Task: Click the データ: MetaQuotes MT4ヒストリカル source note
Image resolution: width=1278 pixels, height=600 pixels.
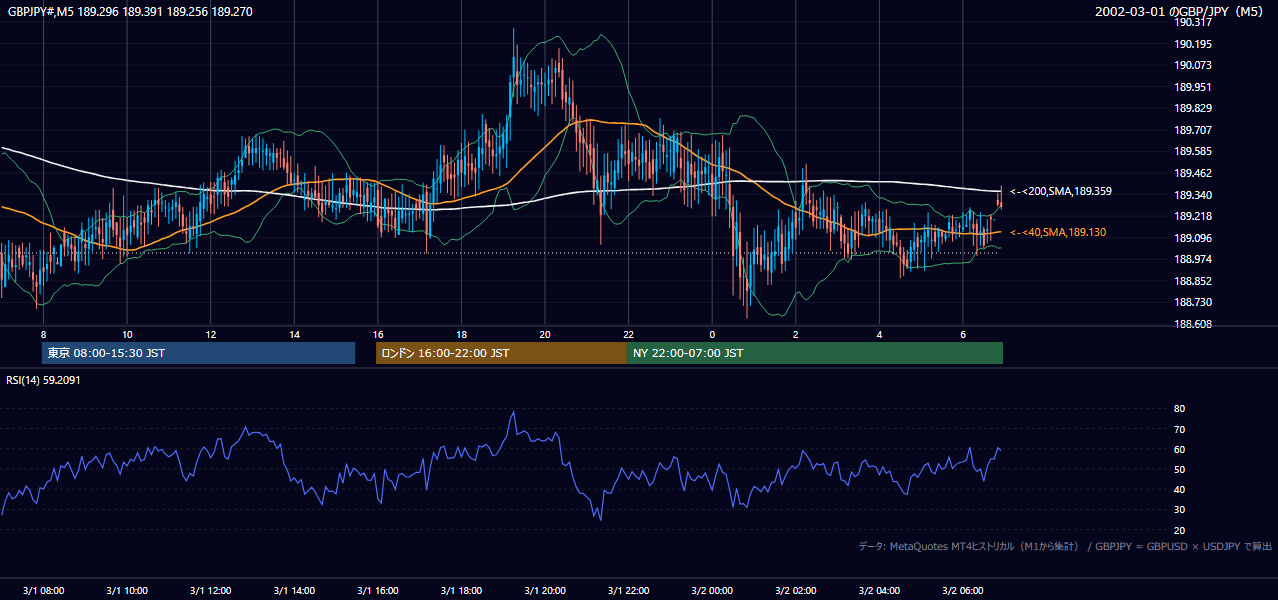Action: 1065,546
